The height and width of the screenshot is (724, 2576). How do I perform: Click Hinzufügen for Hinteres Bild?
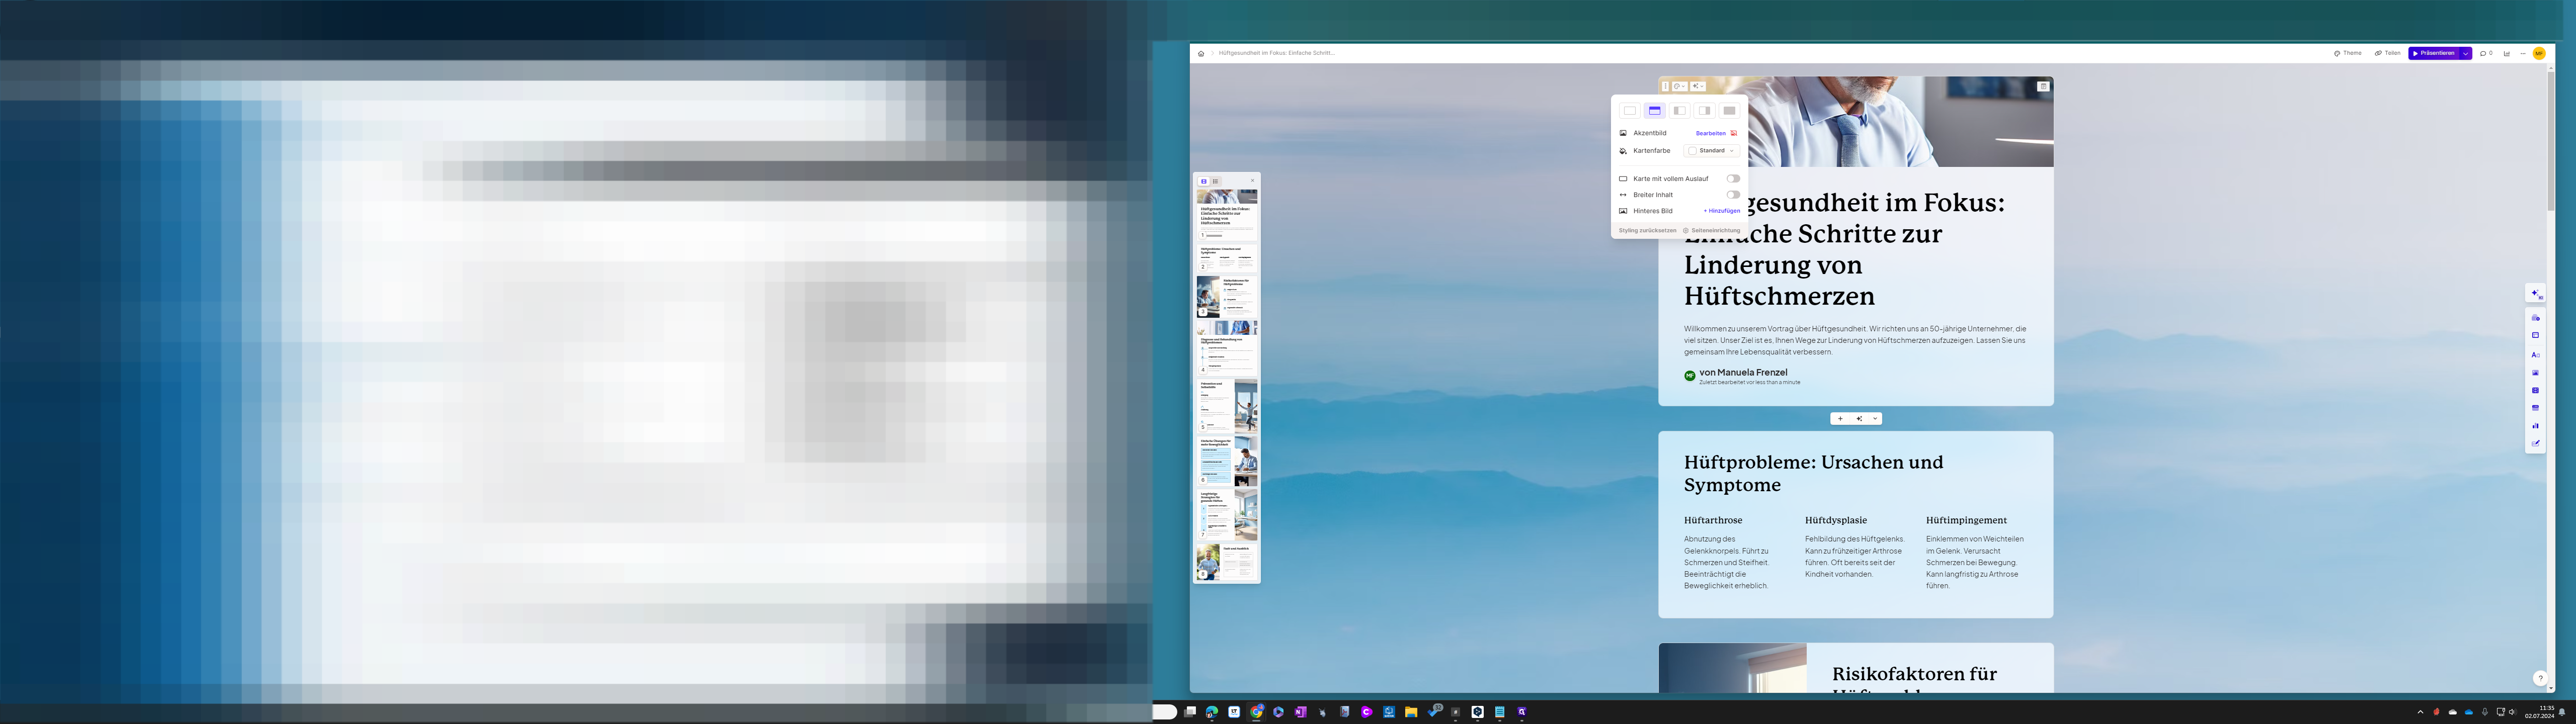tap(1721, 211)
